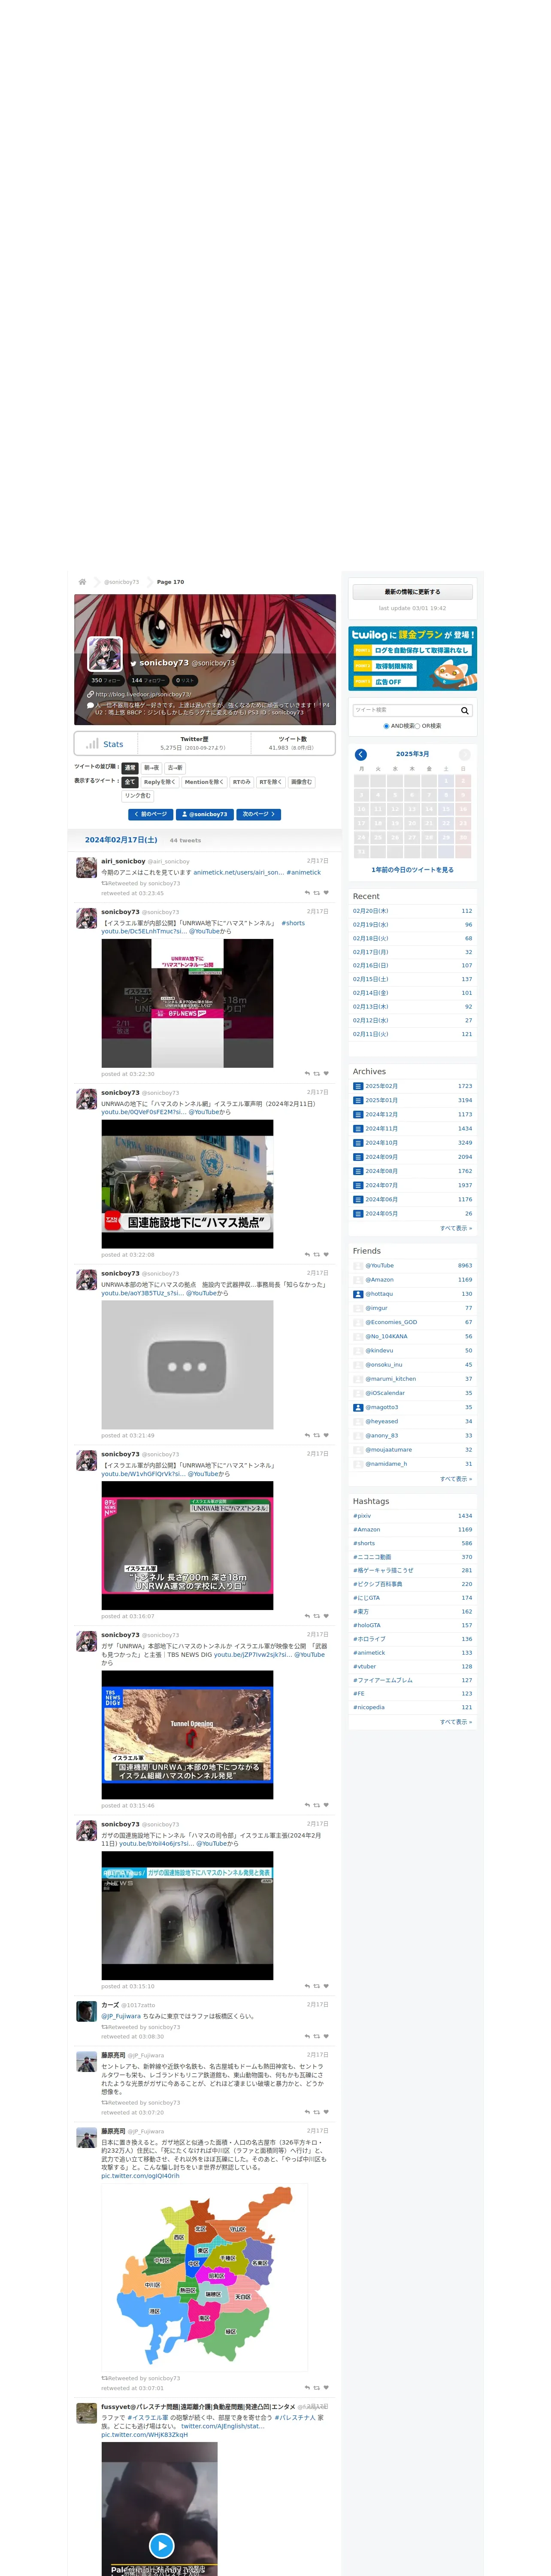Open the #Amazon hashtag link
The width and height of the screenshot is (551, 2576).
tap(366, 1530)
